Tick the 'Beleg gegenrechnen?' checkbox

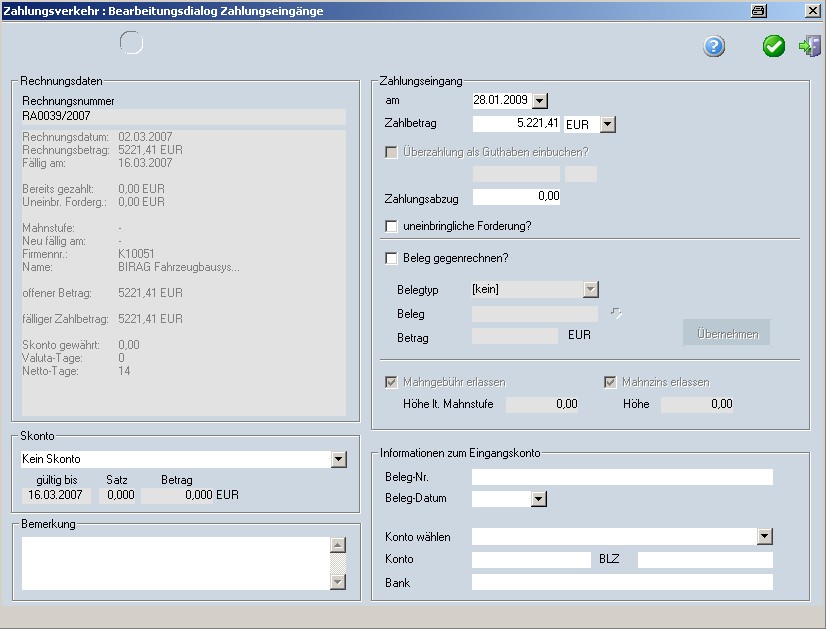pos(392,259)
